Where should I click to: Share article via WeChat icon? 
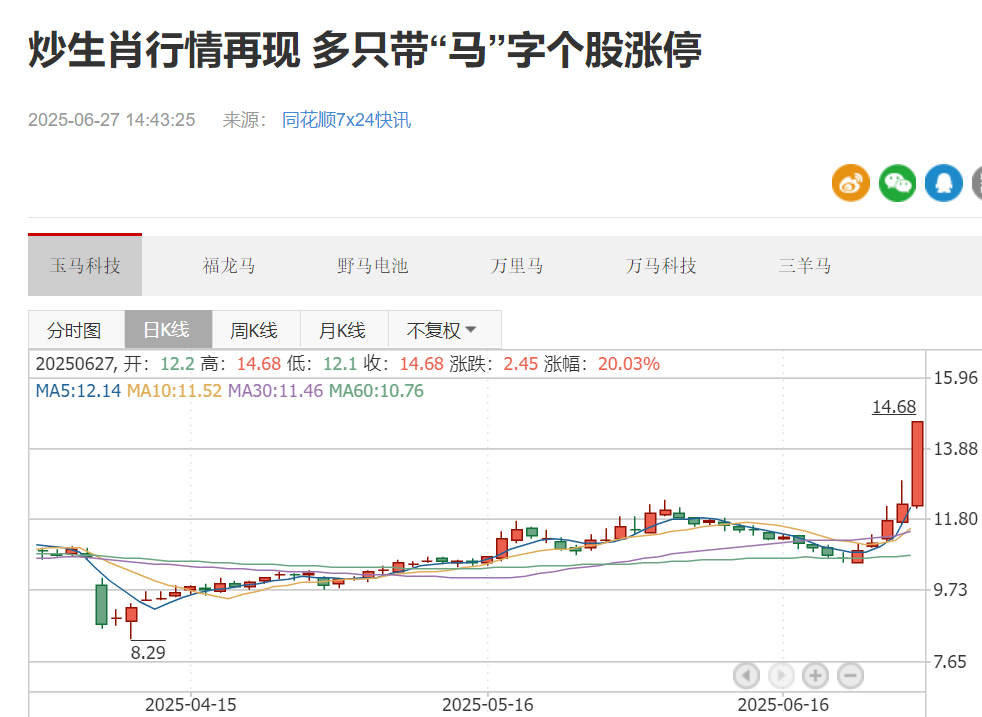click(897, 183)
